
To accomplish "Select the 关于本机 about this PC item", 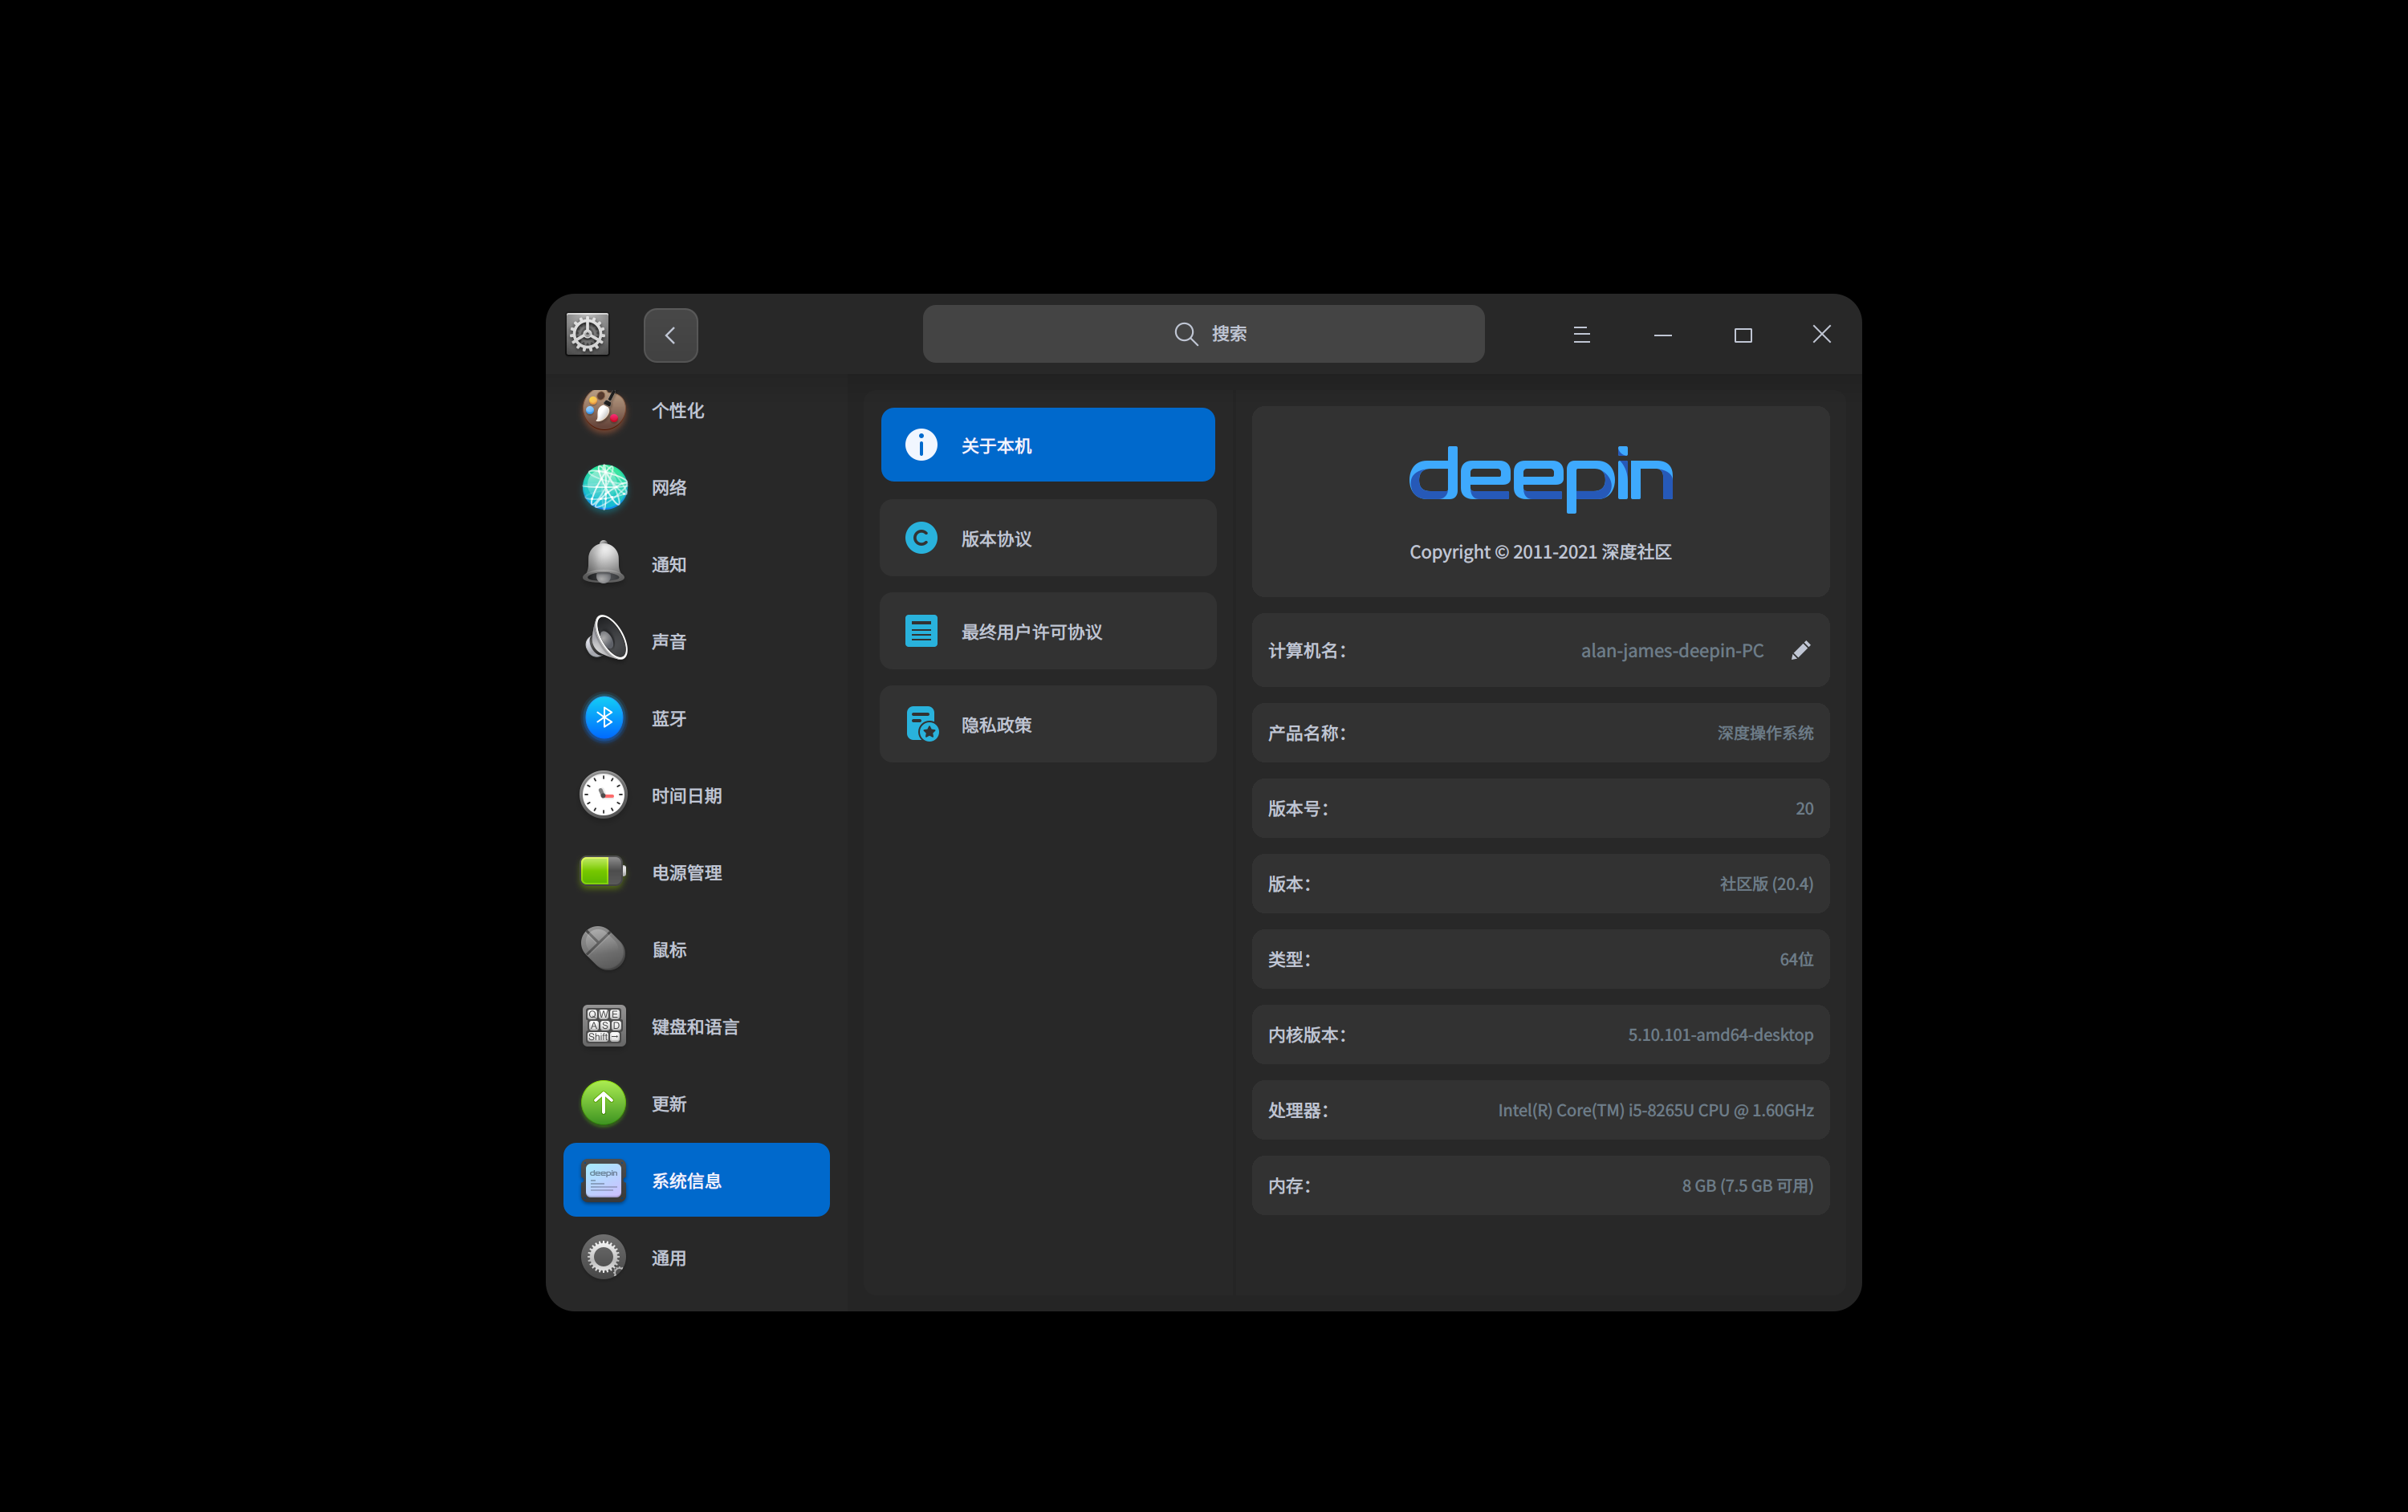I will tap(1047, 445).
